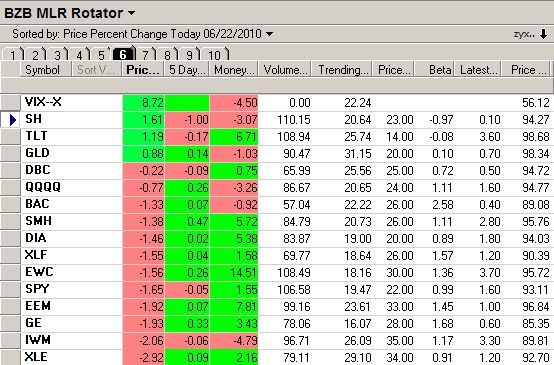Click the Trending... column header
Viewport: 554px width, 365px height.
(x=343, y=69)
